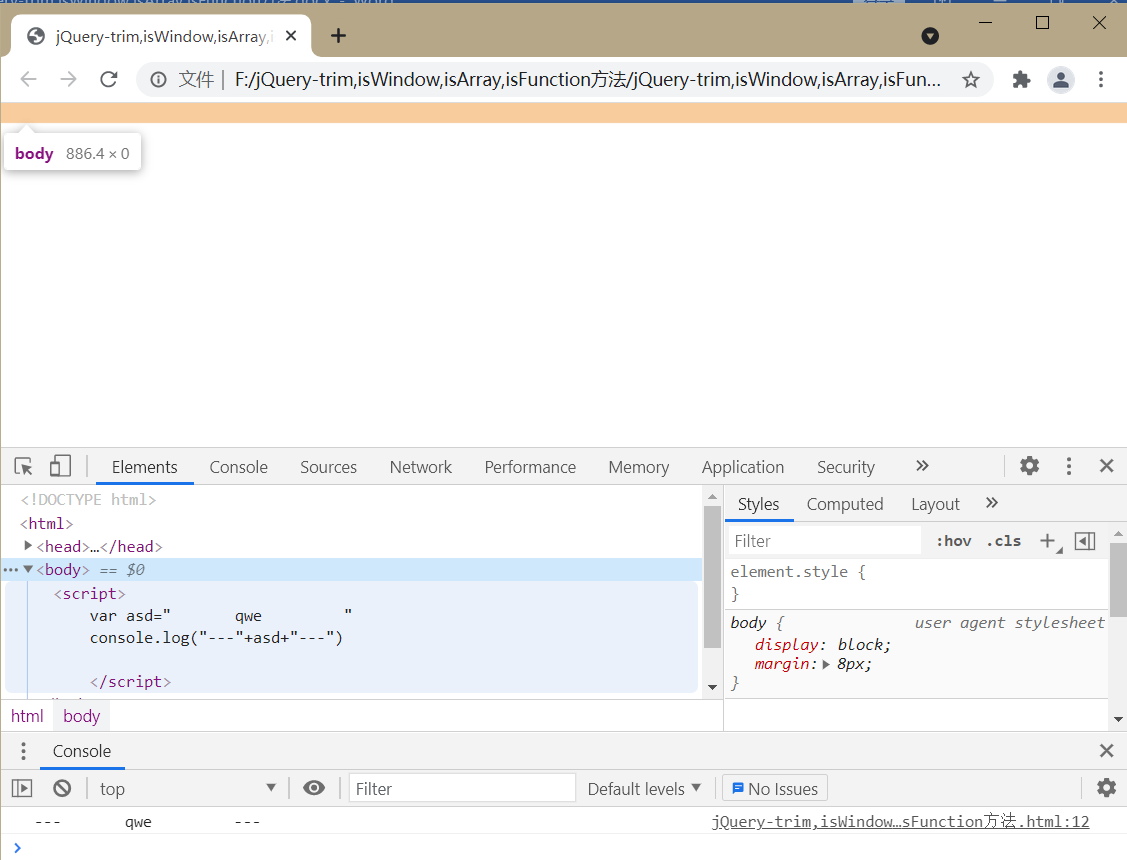The width and height of the screenshot is (1127, 860).
Task: Show the console sidebar
Action: (x=22, y=788)
